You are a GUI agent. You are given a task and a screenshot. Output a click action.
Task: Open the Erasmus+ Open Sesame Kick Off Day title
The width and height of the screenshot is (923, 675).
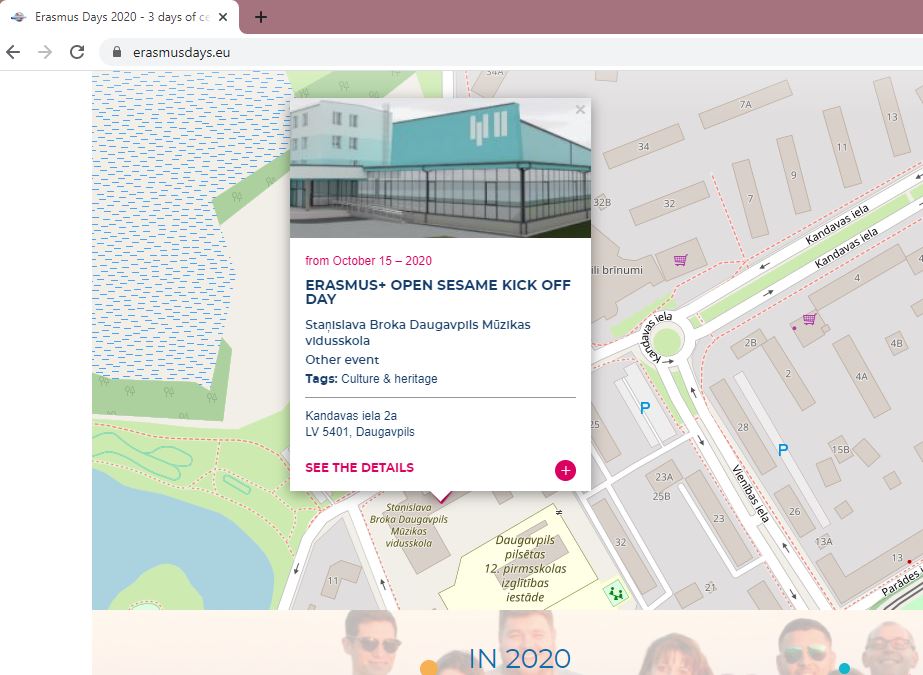tap(438, 292)
